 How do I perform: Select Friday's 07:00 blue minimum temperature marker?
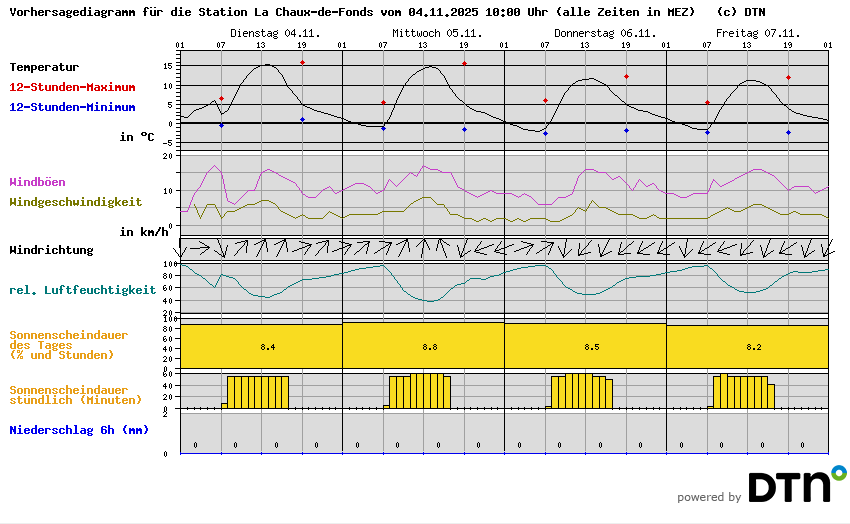coord(707,132)
